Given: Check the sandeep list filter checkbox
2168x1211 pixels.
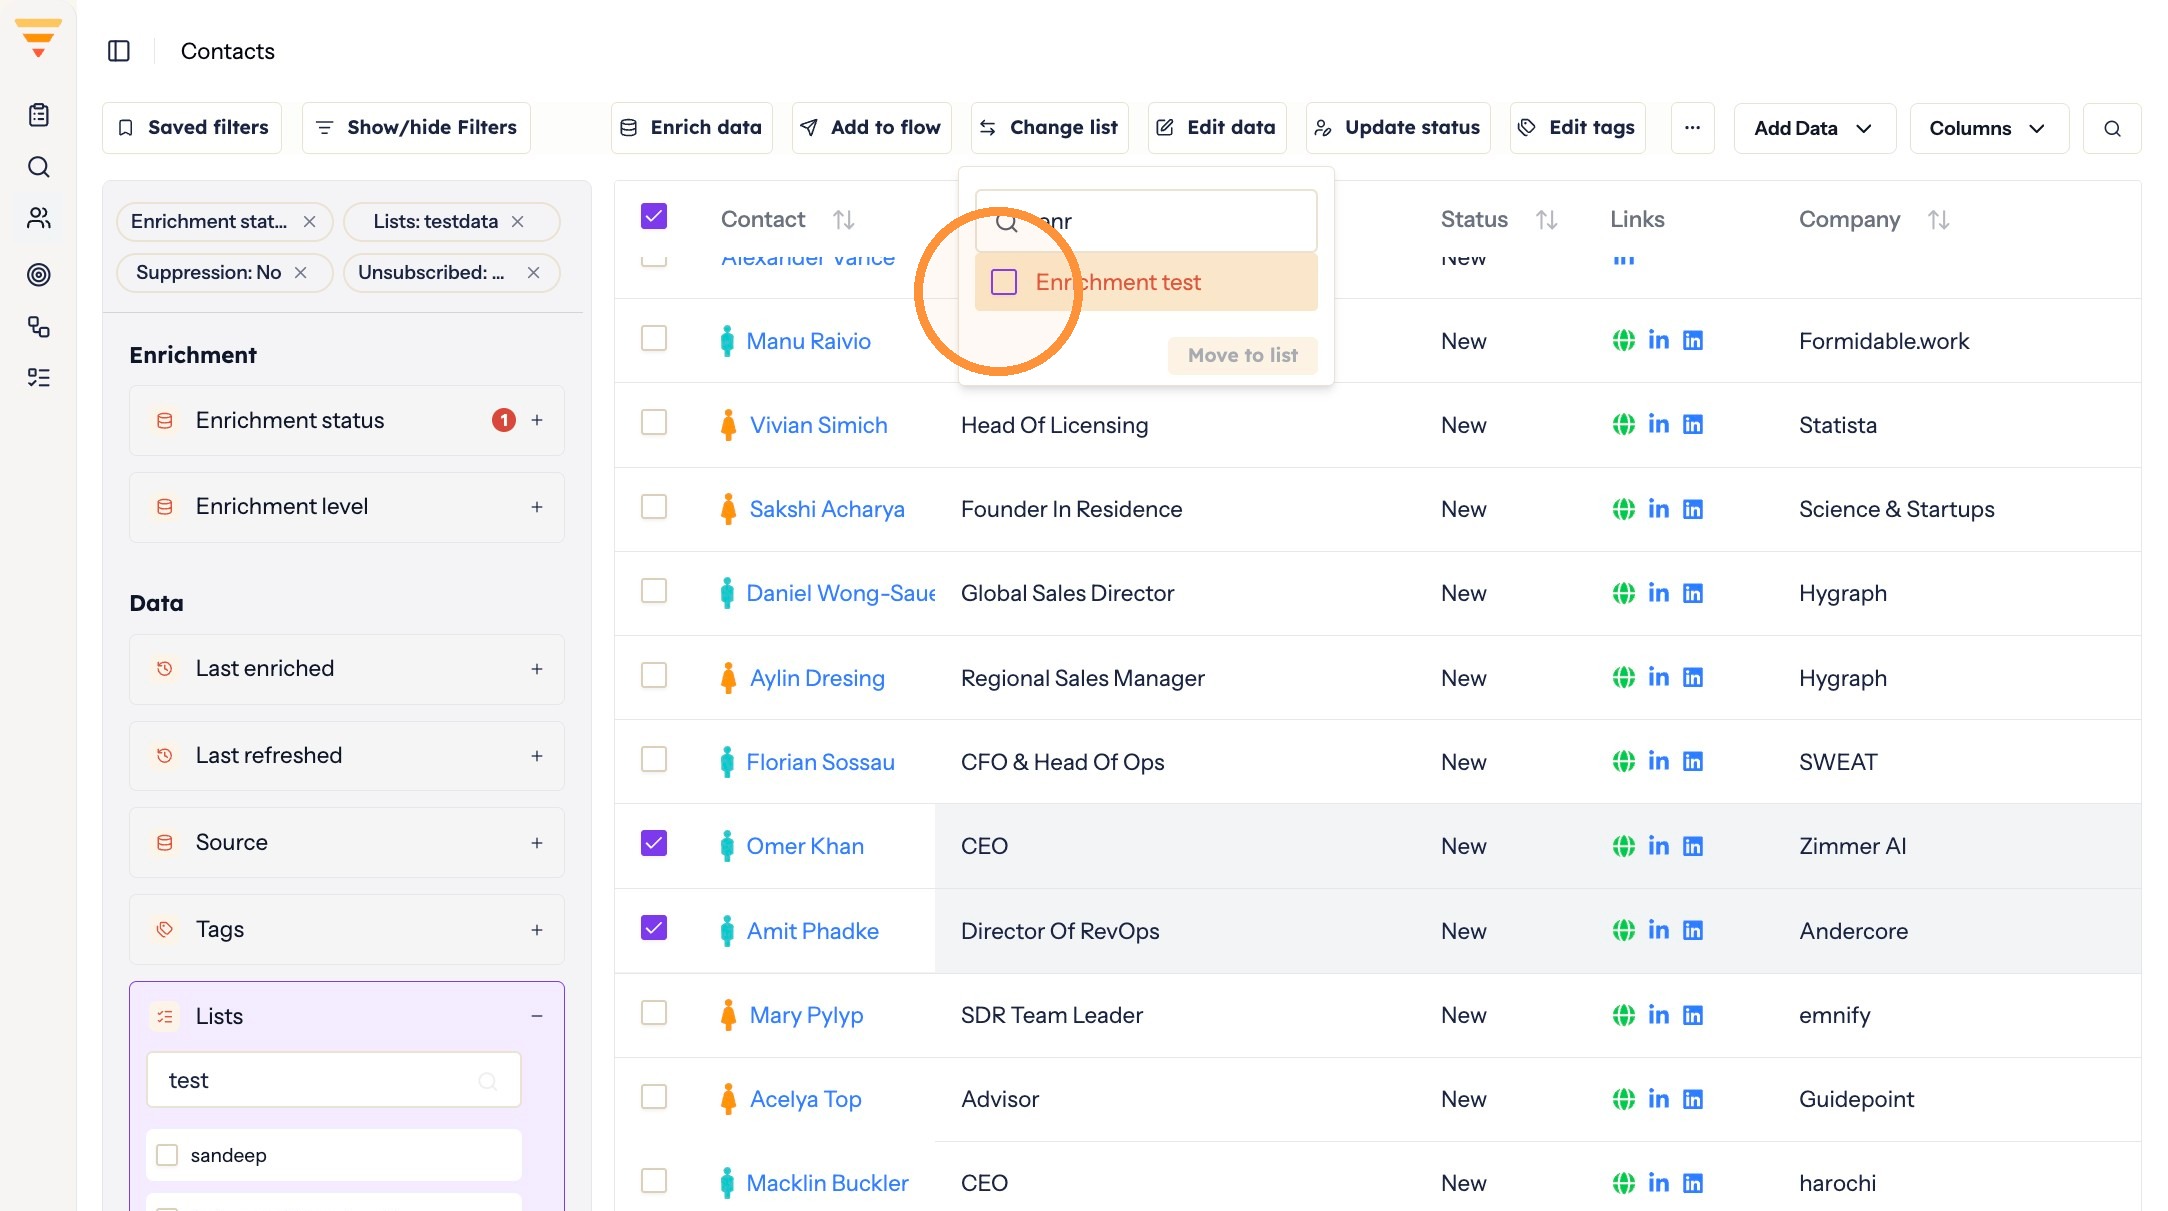Looking at the screenshot, I should [x=167, y=1155].
